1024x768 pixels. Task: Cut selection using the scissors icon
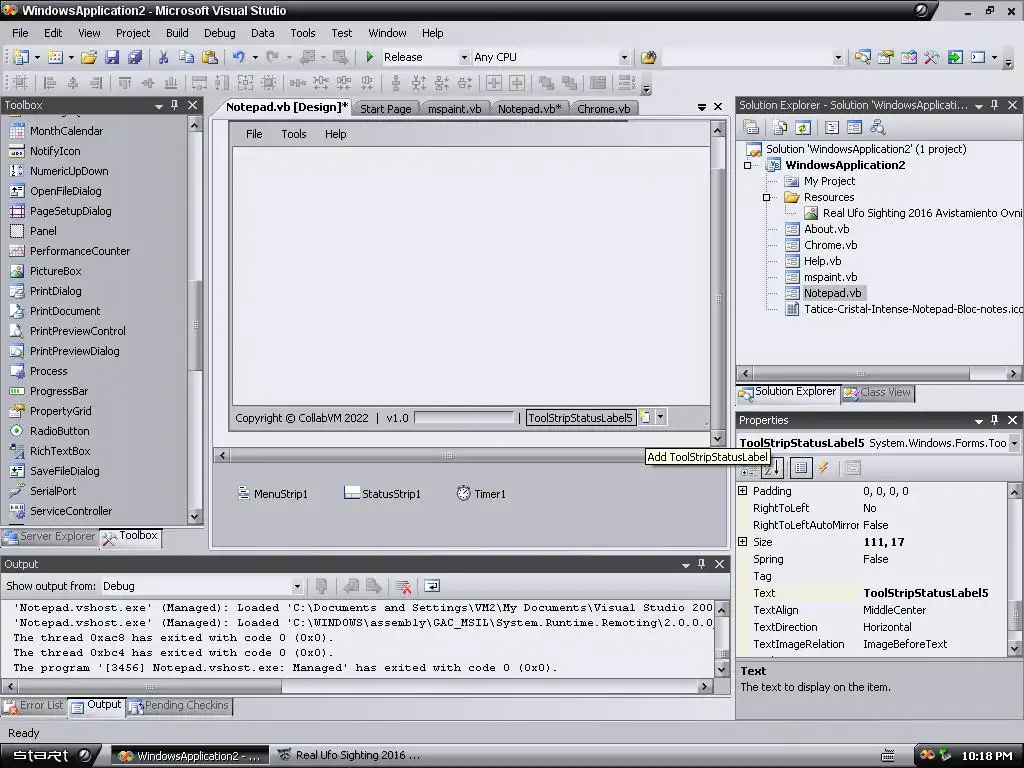pos(163,57)
